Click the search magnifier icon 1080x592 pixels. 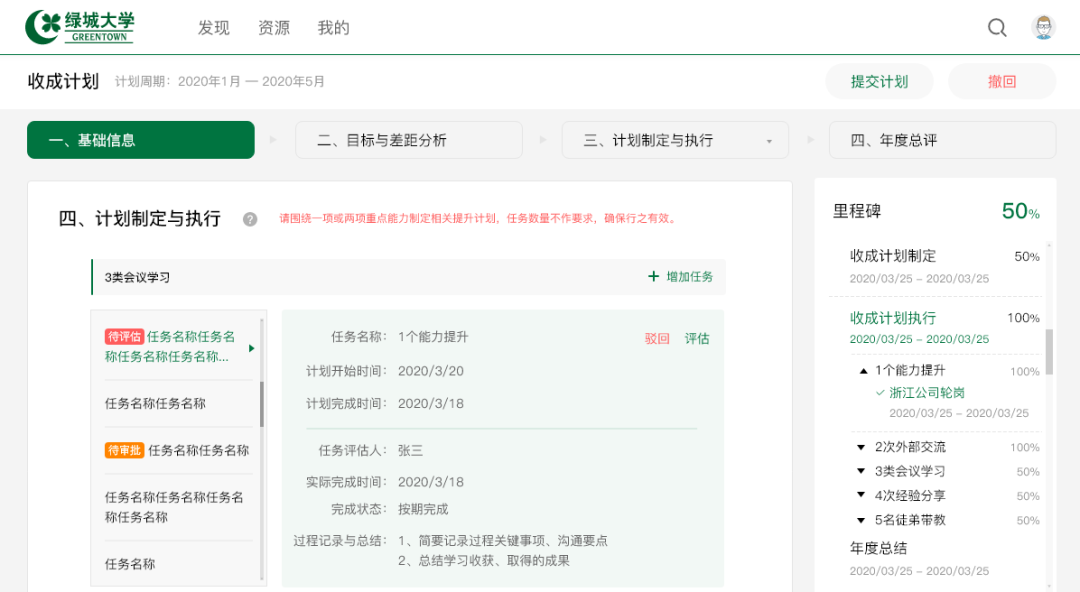[997, 28]
